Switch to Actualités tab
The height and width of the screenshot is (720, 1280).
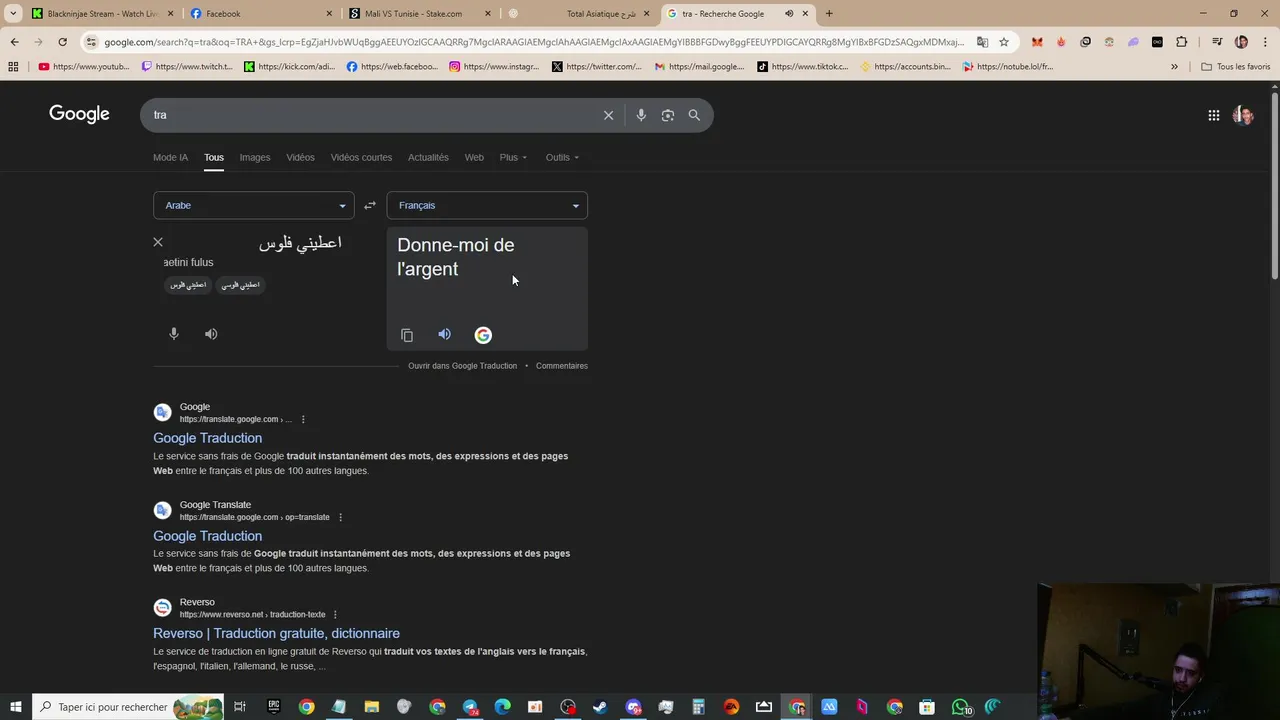tap(428, 157)
